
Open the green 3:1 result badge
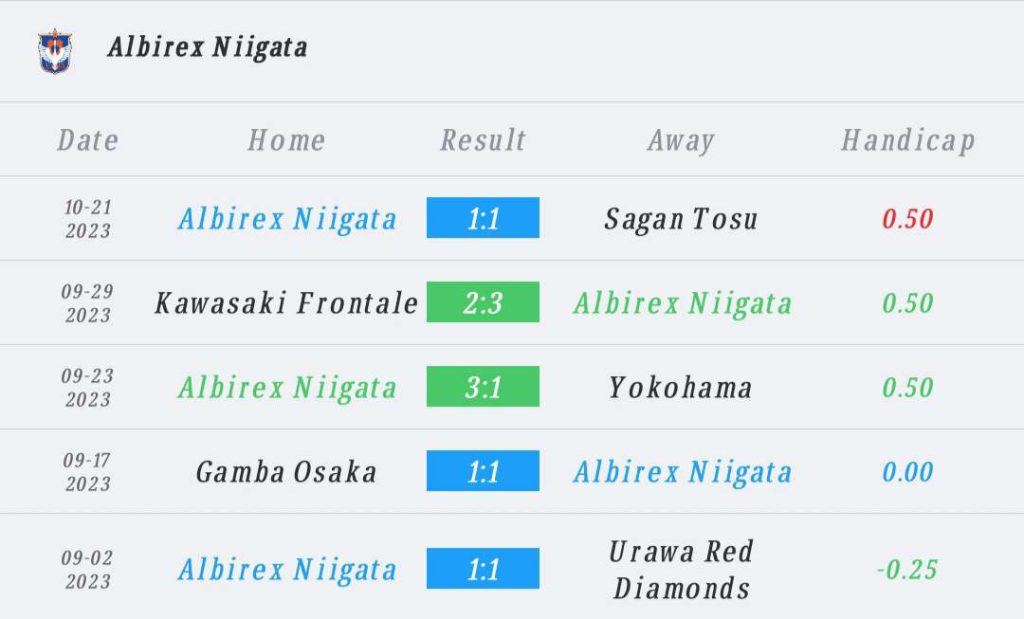point(483,386)
